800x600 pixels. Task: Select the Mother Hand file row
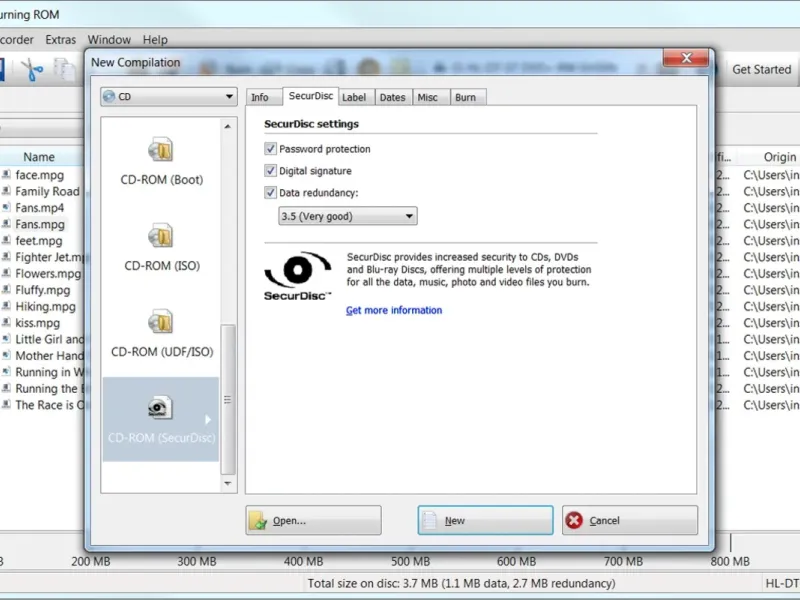point(42,356)
